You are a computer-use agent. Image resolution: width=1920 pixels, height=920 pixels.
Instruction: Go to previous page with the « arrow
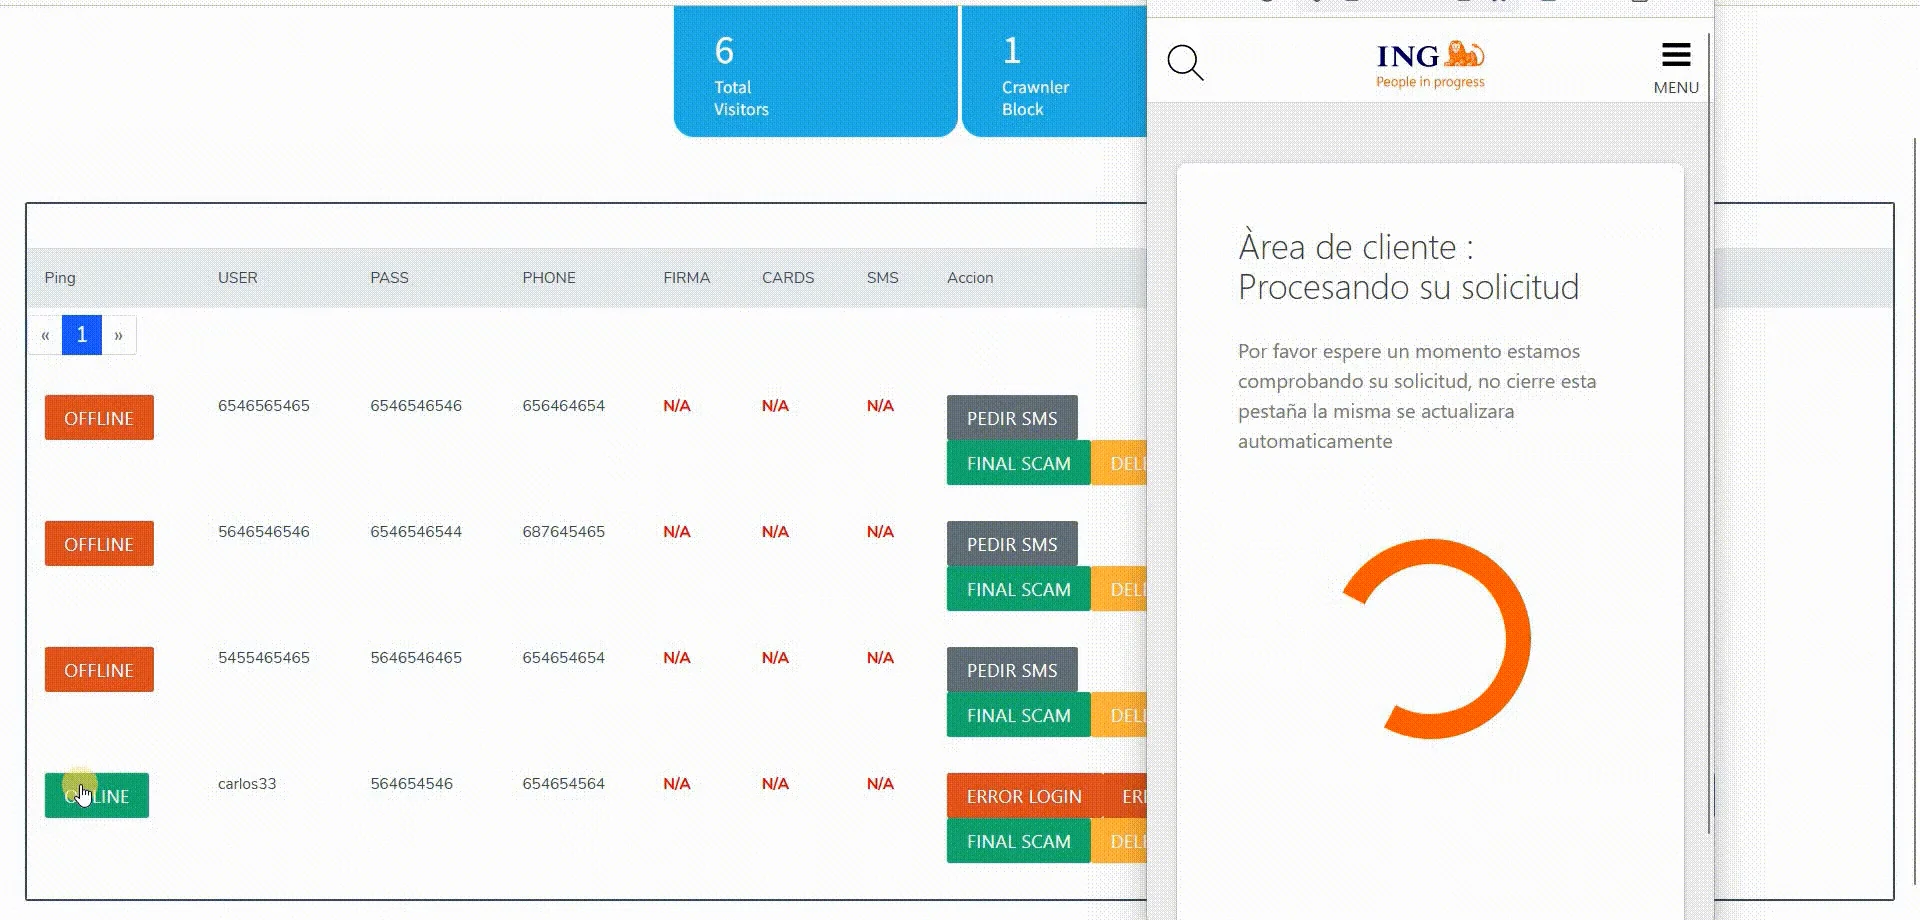click(44, 334)
